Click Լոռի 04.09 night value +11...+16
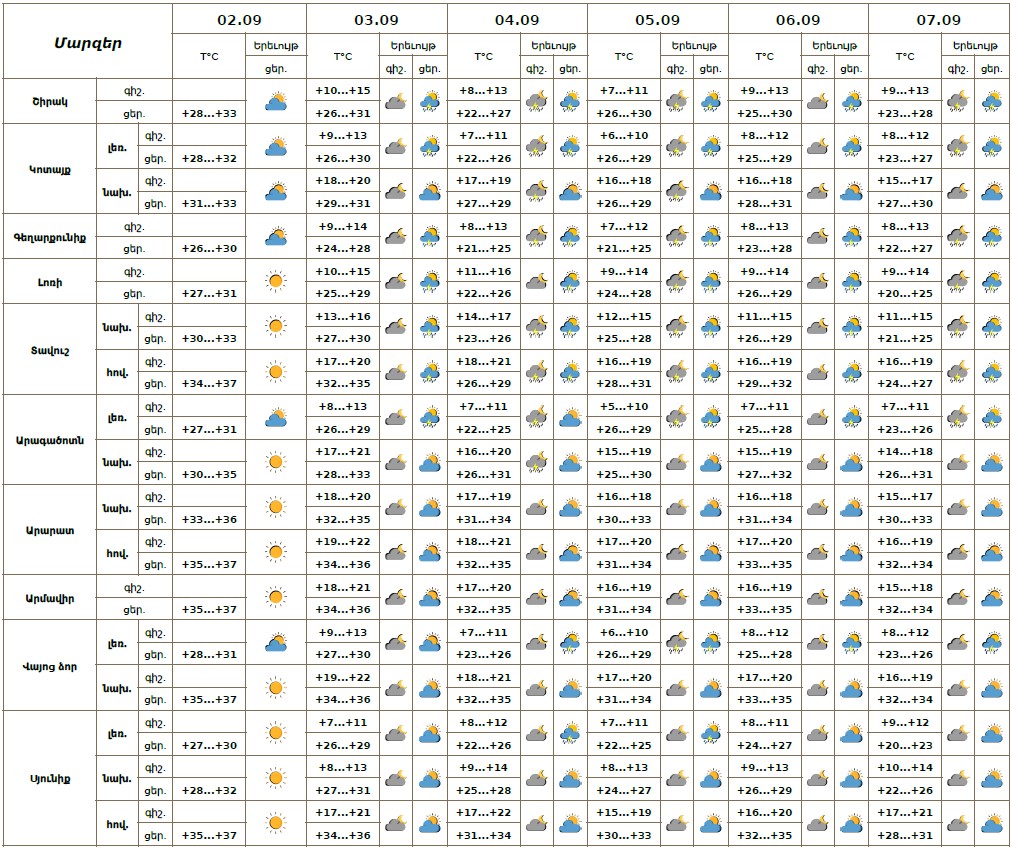This screenshot has width=1012, height=849. click(x=483, y=272)
